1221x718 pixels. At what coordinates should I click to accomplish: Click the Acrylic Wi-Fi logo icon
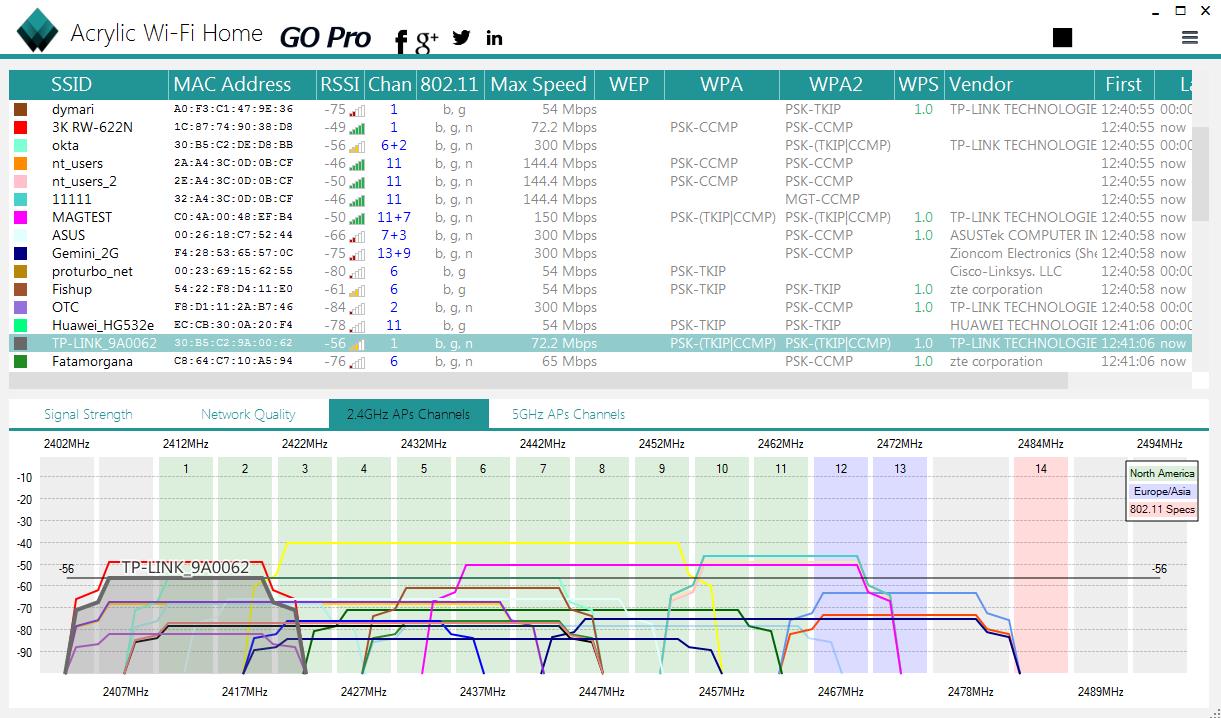[37, 30]
